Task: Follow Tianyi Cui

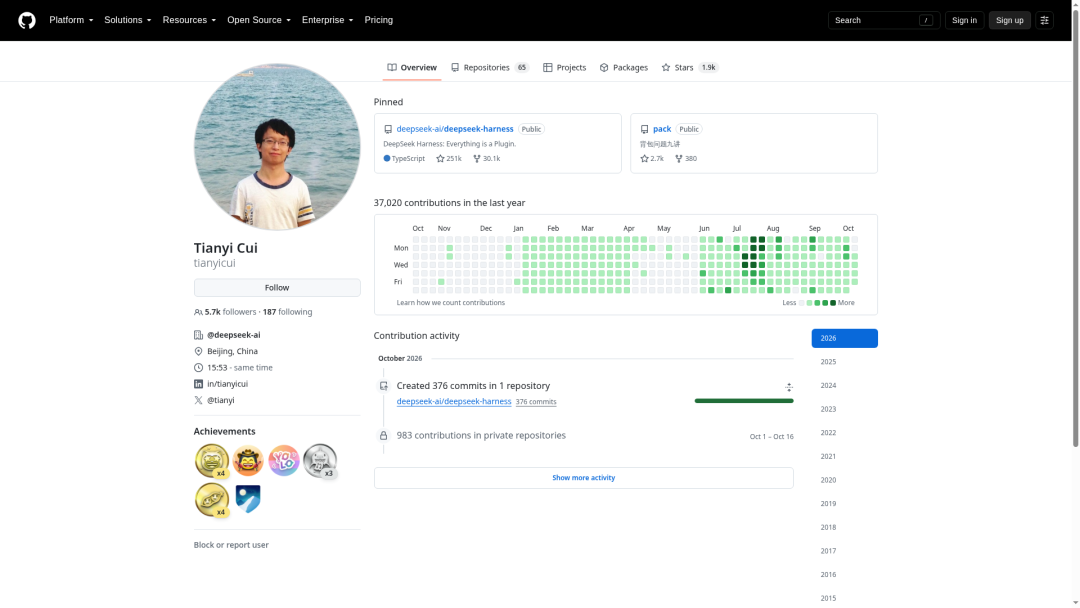Action: pos(277,288)
